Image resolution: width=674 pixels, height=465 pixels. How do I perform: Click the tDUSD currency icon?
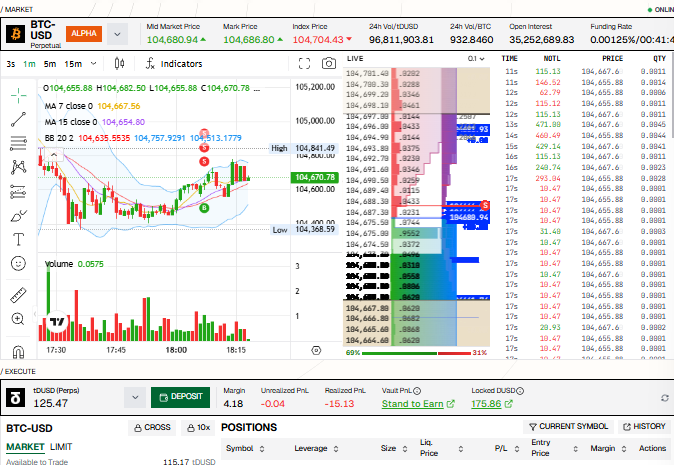click(15, 398)
